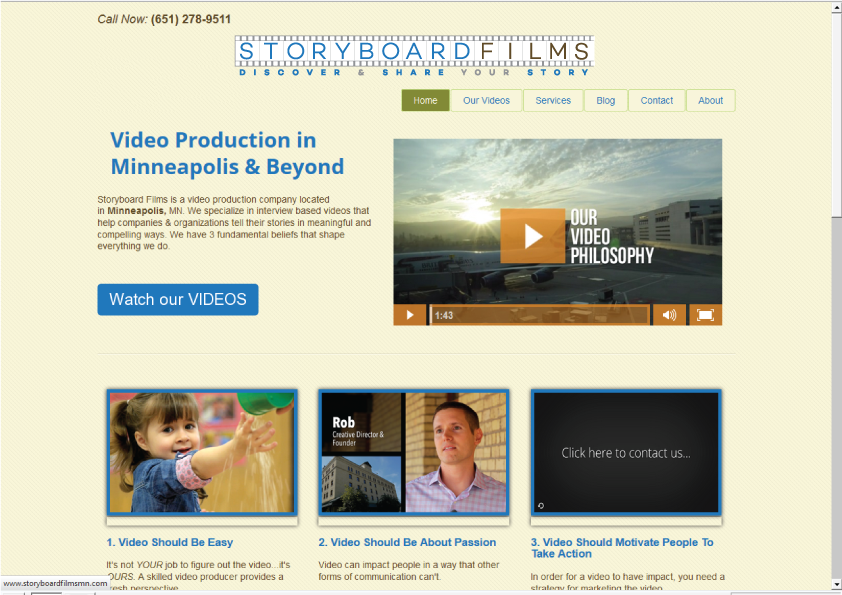The width and height of the screenshot is (842, 595).
Task: Mute the video with the speaker icon
Action: pyautogui.click(x=669, y=315)
